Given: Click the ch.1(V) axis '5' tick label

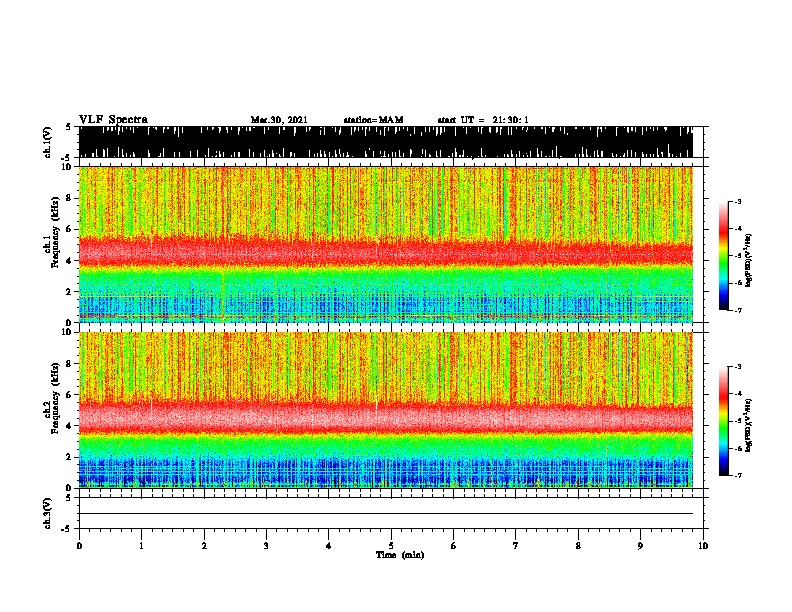Looking at the screenshot, I should point(68,128).
